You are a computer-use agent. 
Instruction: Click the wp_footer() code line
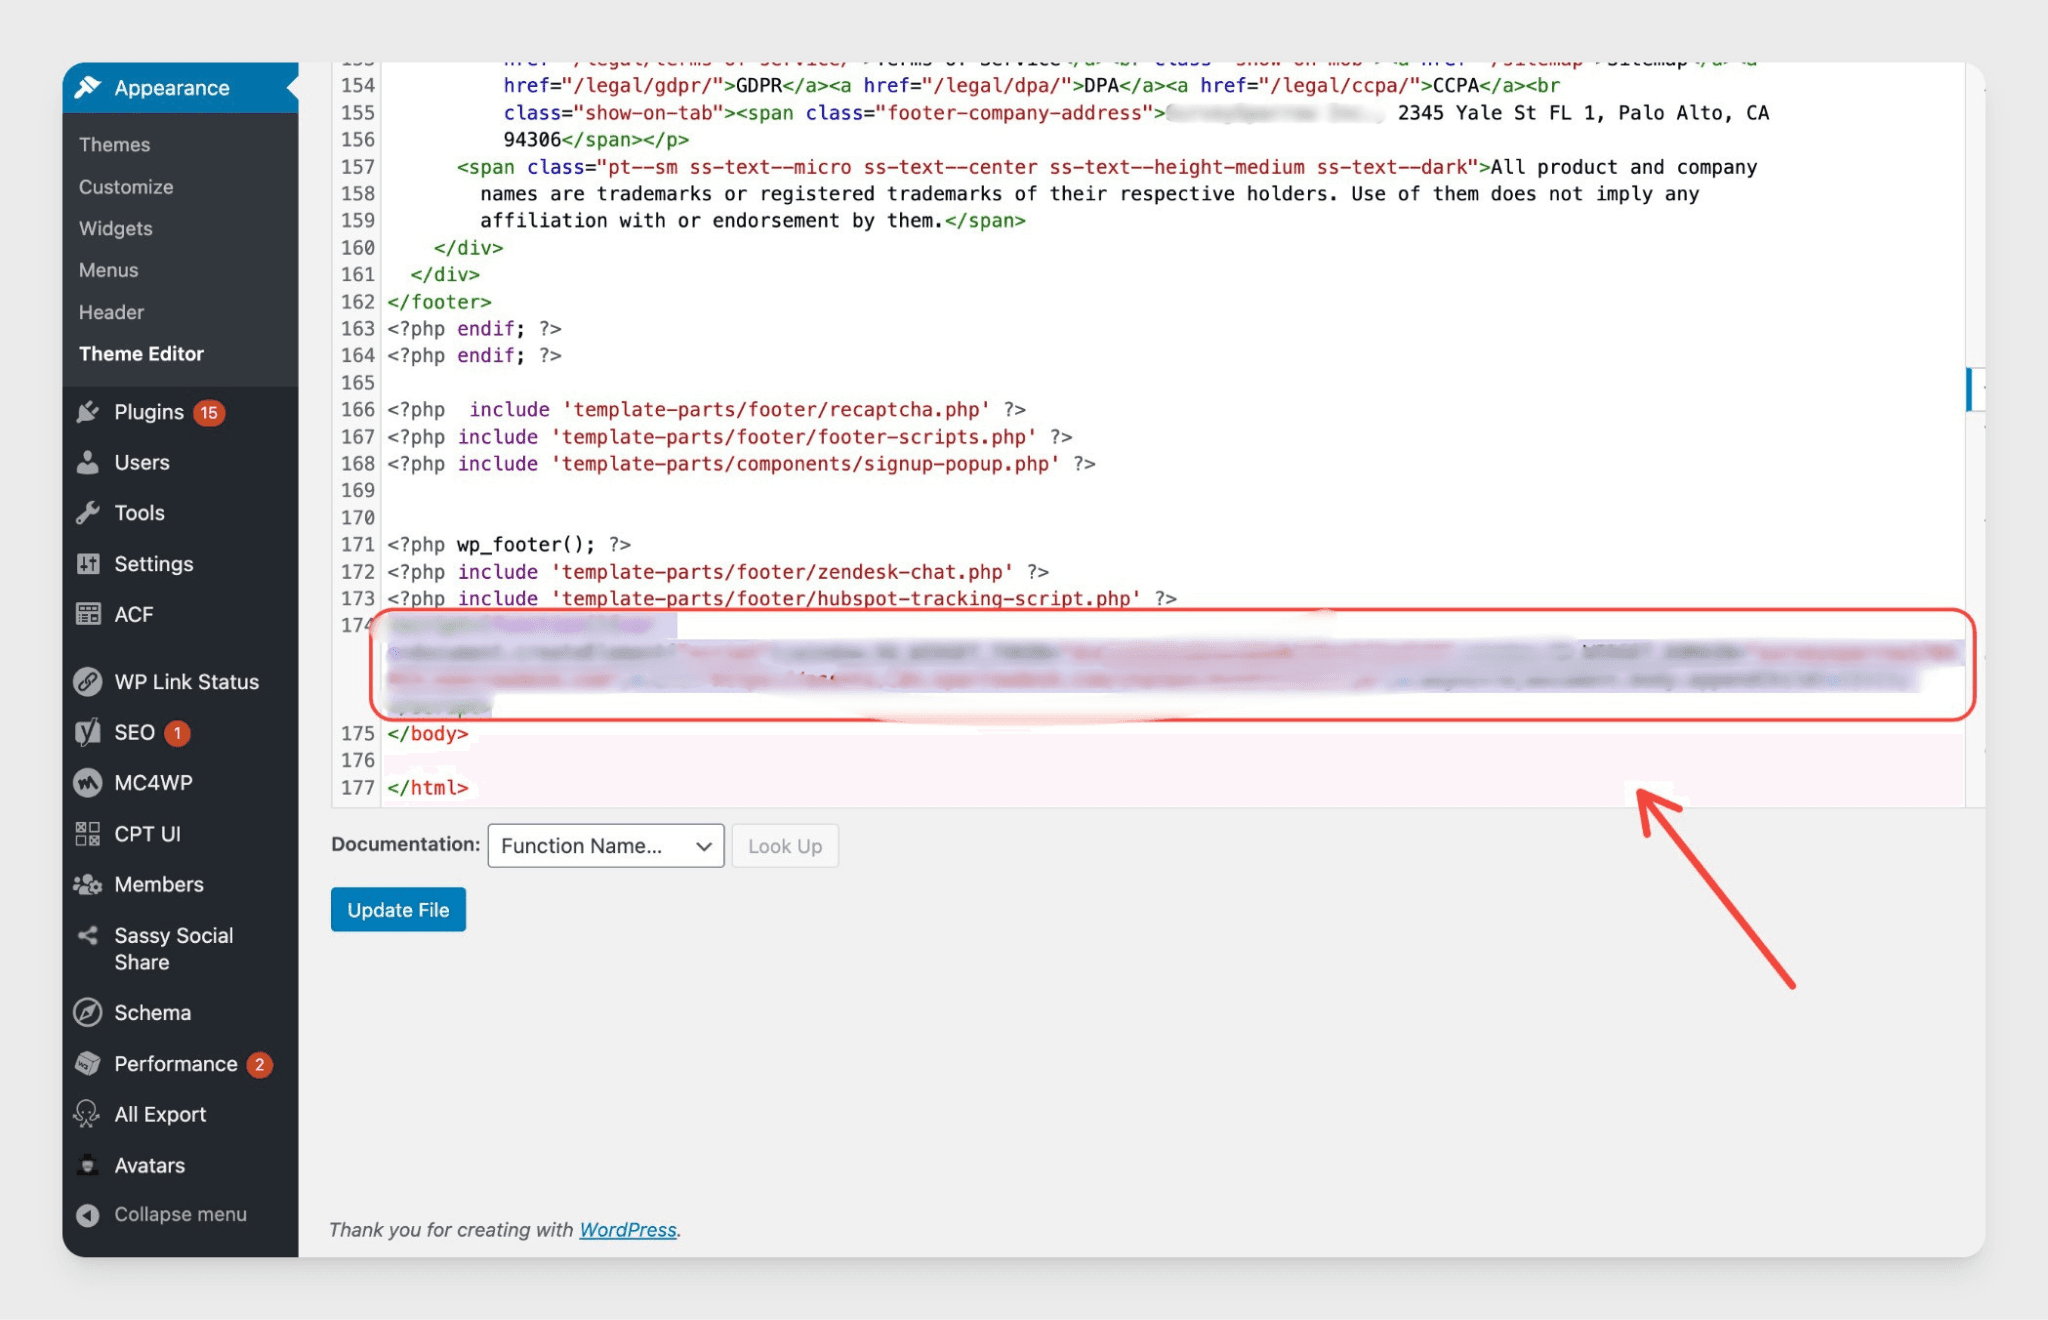point(509,544)
